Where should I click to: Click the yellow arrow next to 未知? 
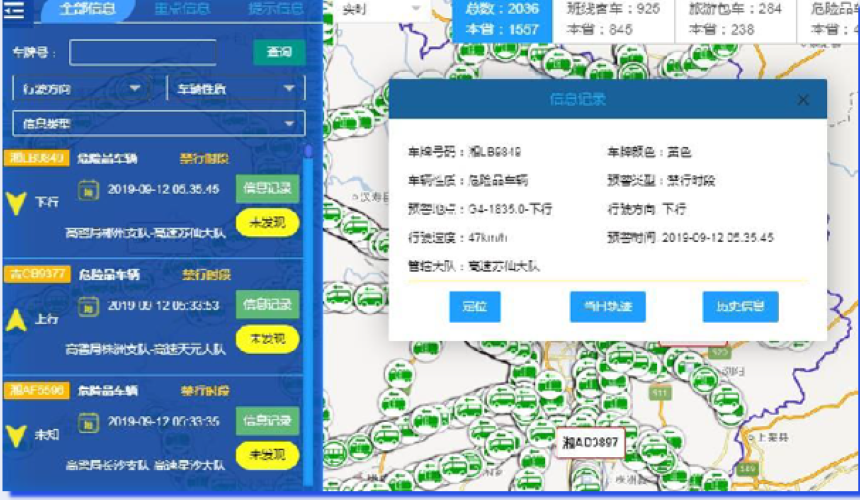coord(16,436)
